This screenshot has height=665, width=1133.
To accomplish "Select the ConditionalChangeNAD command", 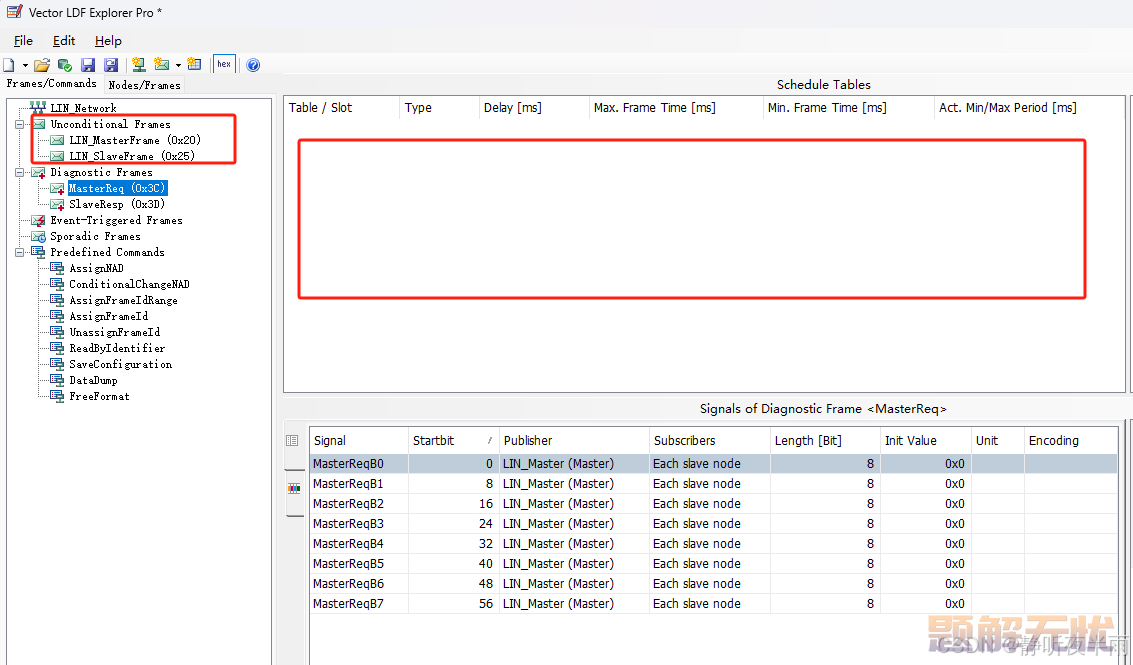I will pos(129,284).
